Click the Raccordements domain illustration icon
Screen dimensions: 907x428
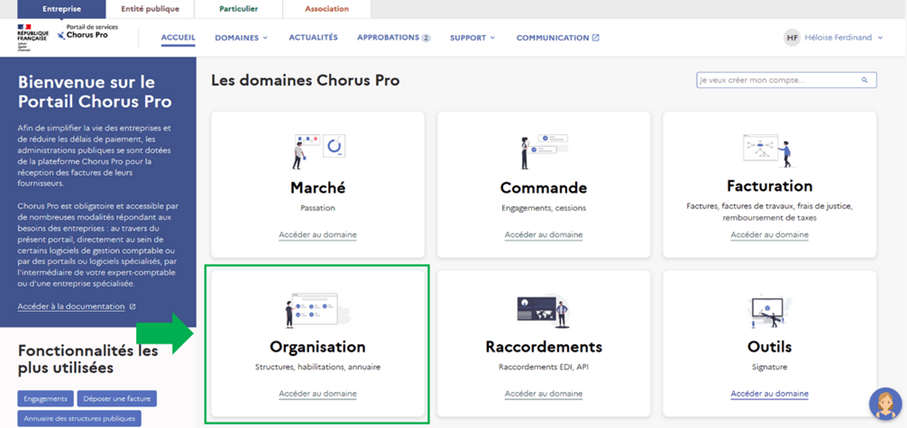tap(543, 310)
